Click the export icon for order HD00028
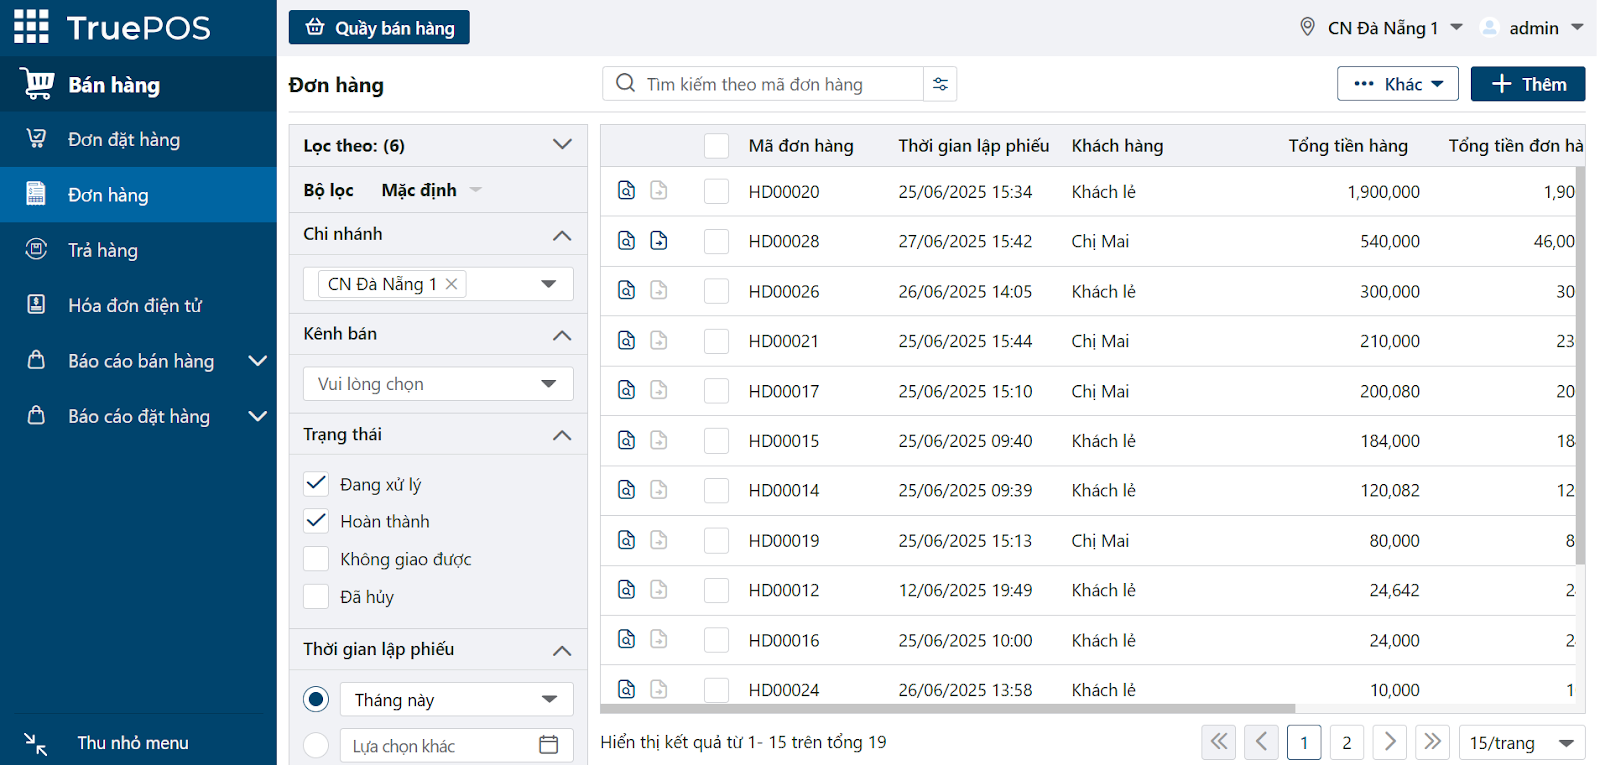1600x765 pixels. point(658,240)
